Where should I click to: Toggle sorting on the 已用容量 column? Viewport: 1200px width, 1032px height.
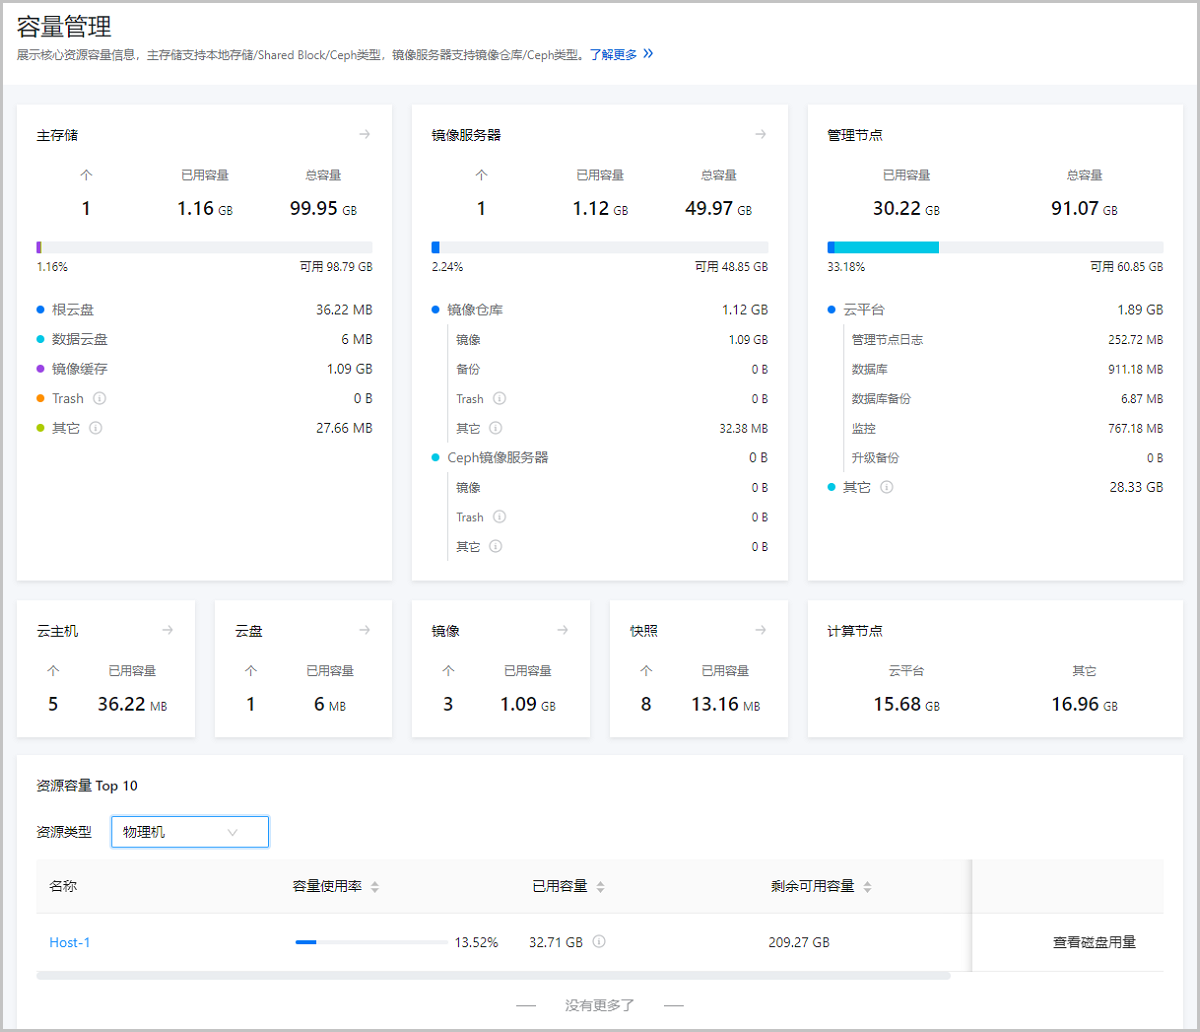pyautogui.click(x=600, y=885)
